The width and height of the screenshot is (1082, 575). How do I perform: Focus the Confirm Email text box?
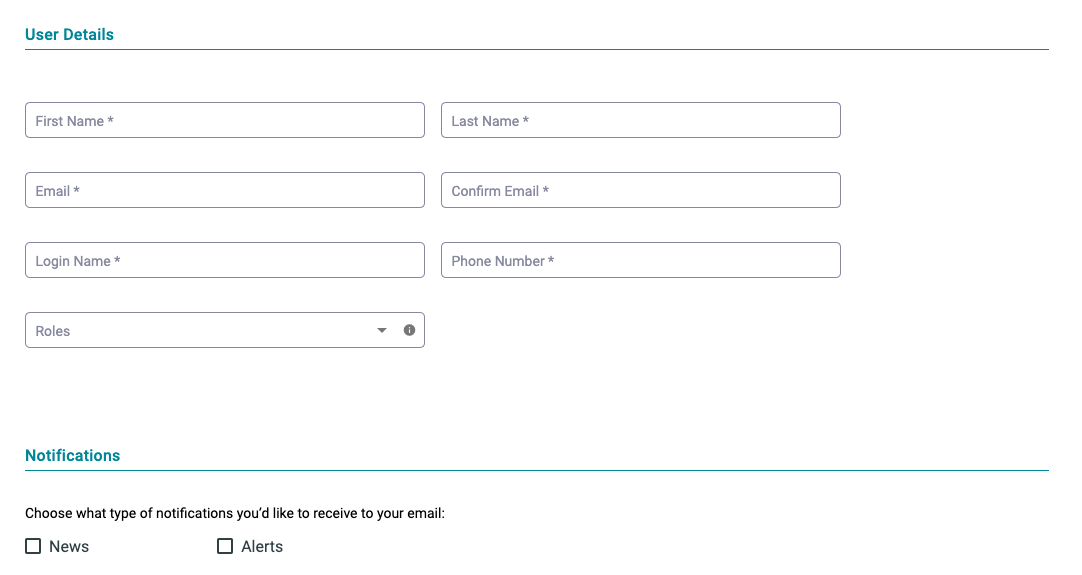[x=641, y=190]
